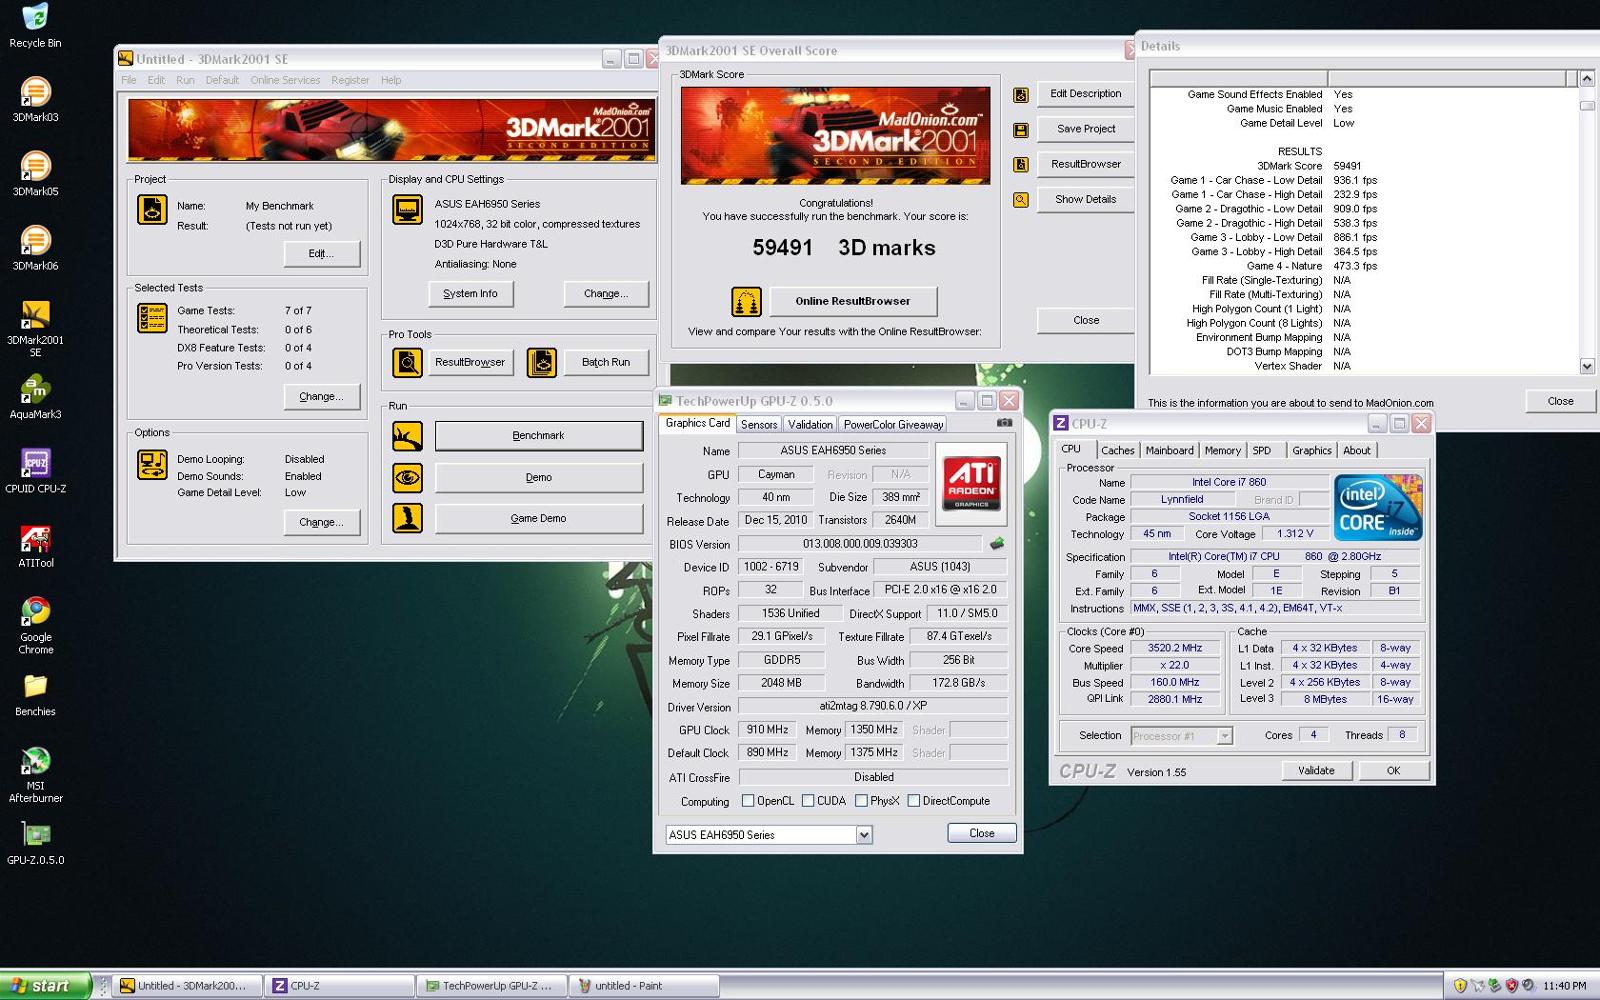Click the system tray clock 11:40 PM
This screenshot has height=1000, width=1600.
point(1564,986)
